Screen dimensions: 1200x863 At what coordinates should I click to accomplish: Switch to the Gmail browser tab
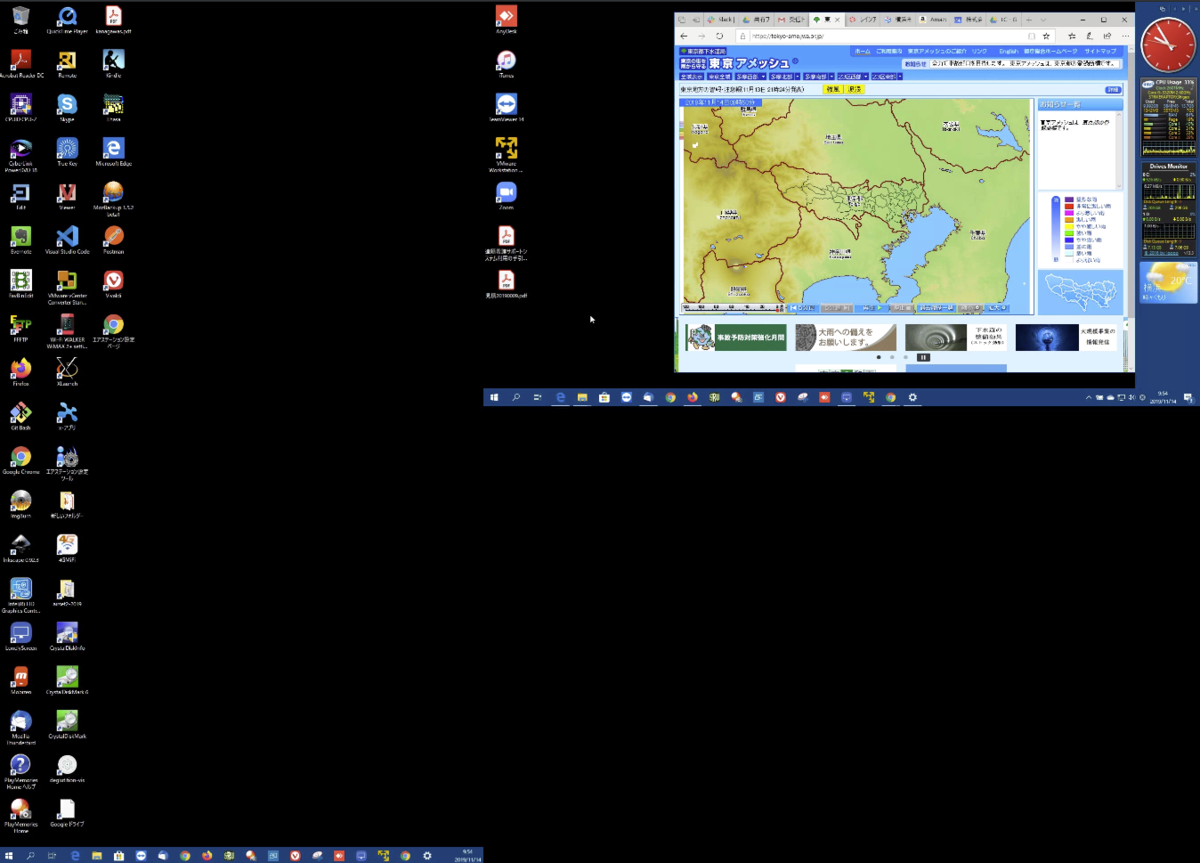pos(792,20)
